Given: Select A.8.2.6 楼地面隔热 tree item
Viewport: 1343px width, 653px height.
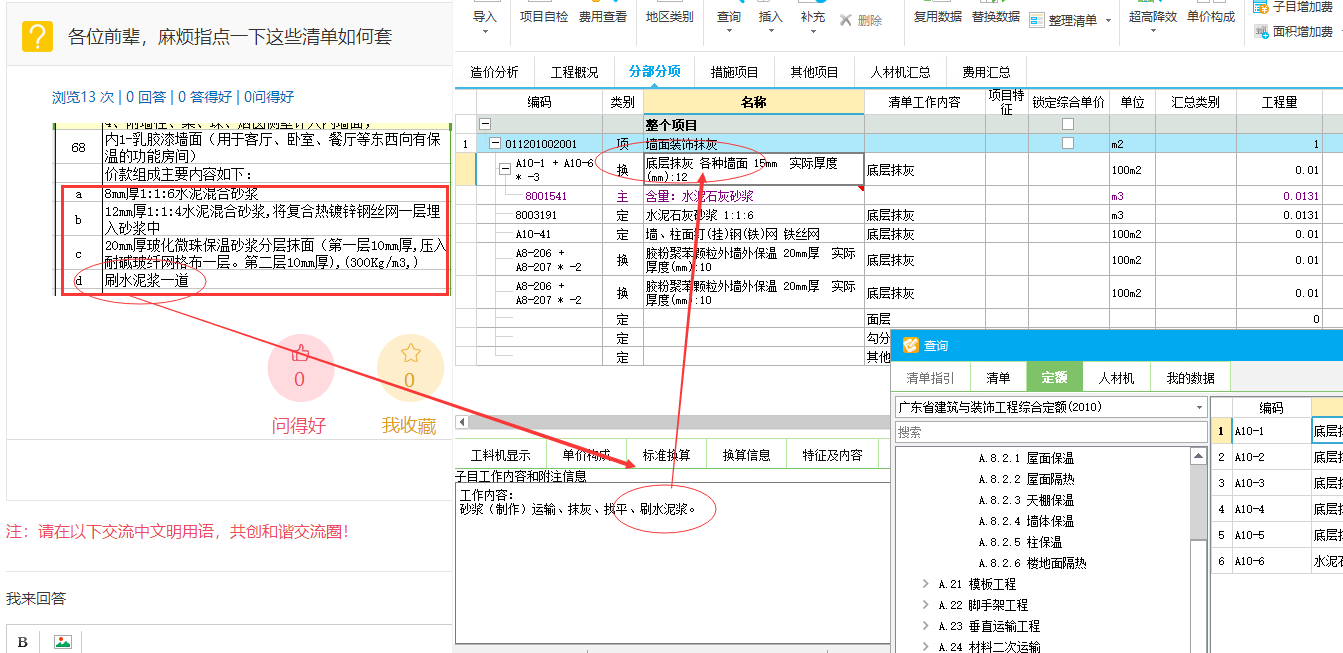Looking at the screenshot, I should 1032,563.
